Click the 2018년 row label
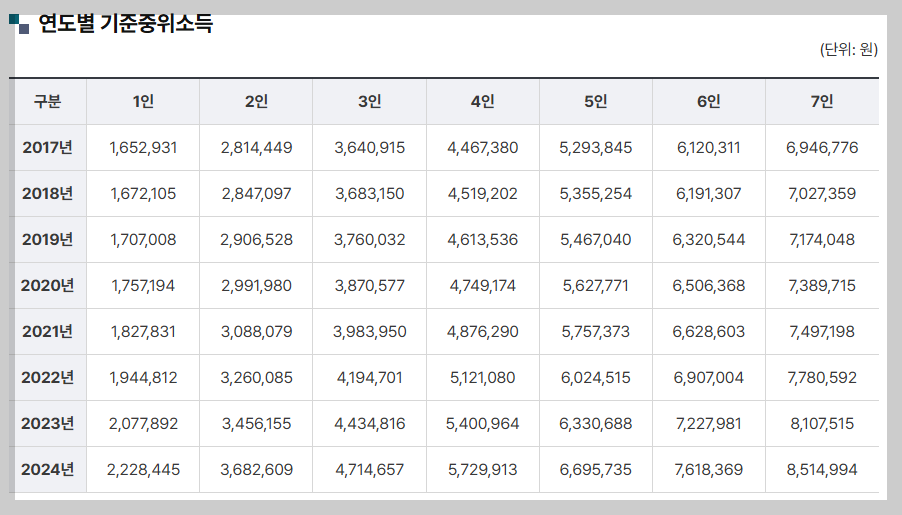Viewport: 902px width, 515px height. 47,193
